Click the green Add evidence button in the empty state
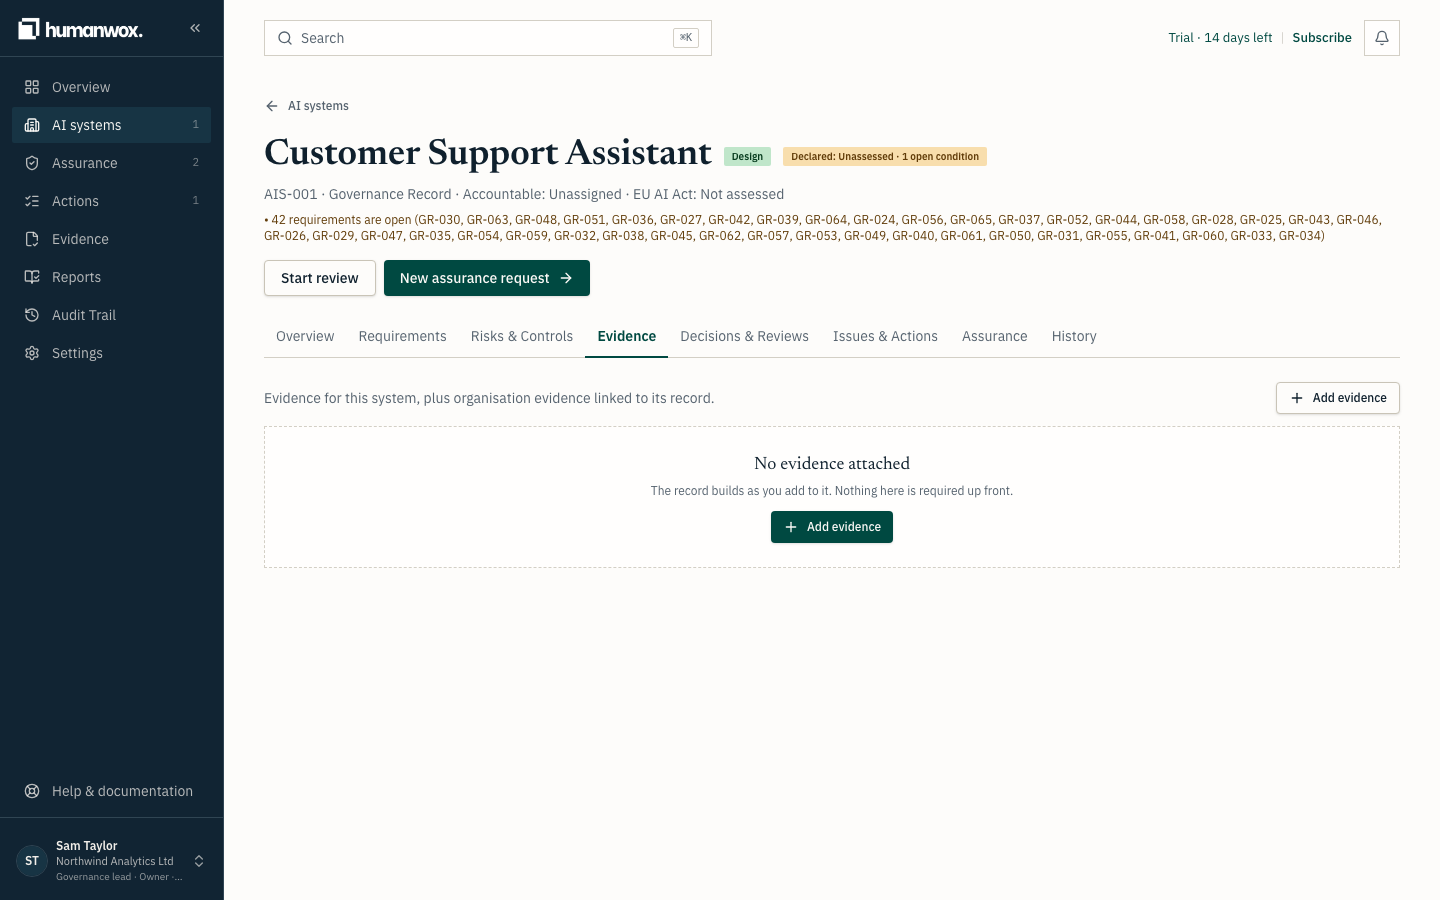The width and height of the screenshot is (1440, 900). [832, 527]
